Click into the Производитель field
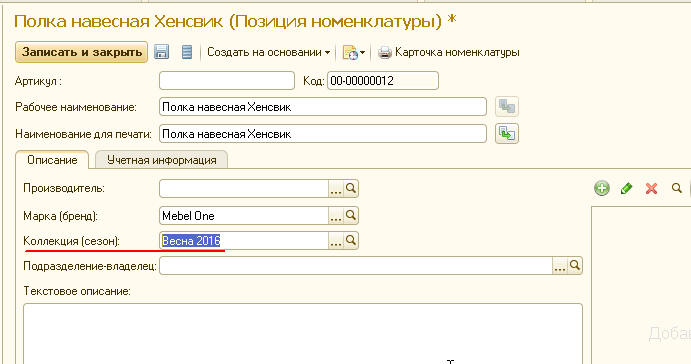The image size is (691, 364). (x=244, y=189)
